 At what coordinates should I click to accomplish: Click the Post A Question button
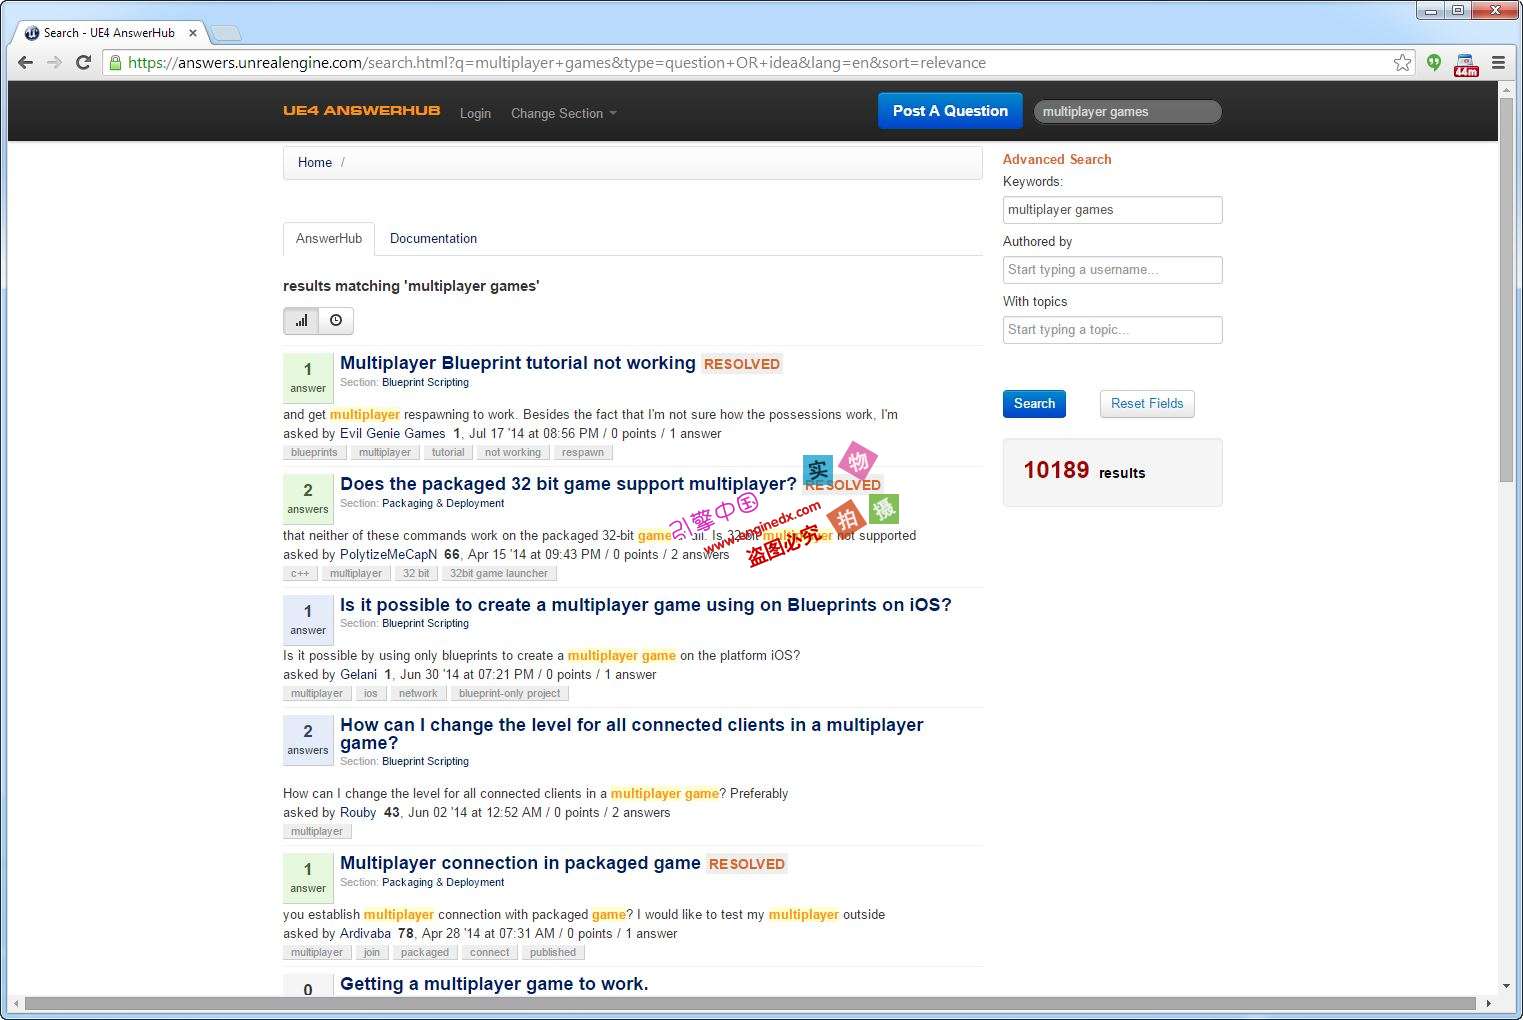pos(950,111)
